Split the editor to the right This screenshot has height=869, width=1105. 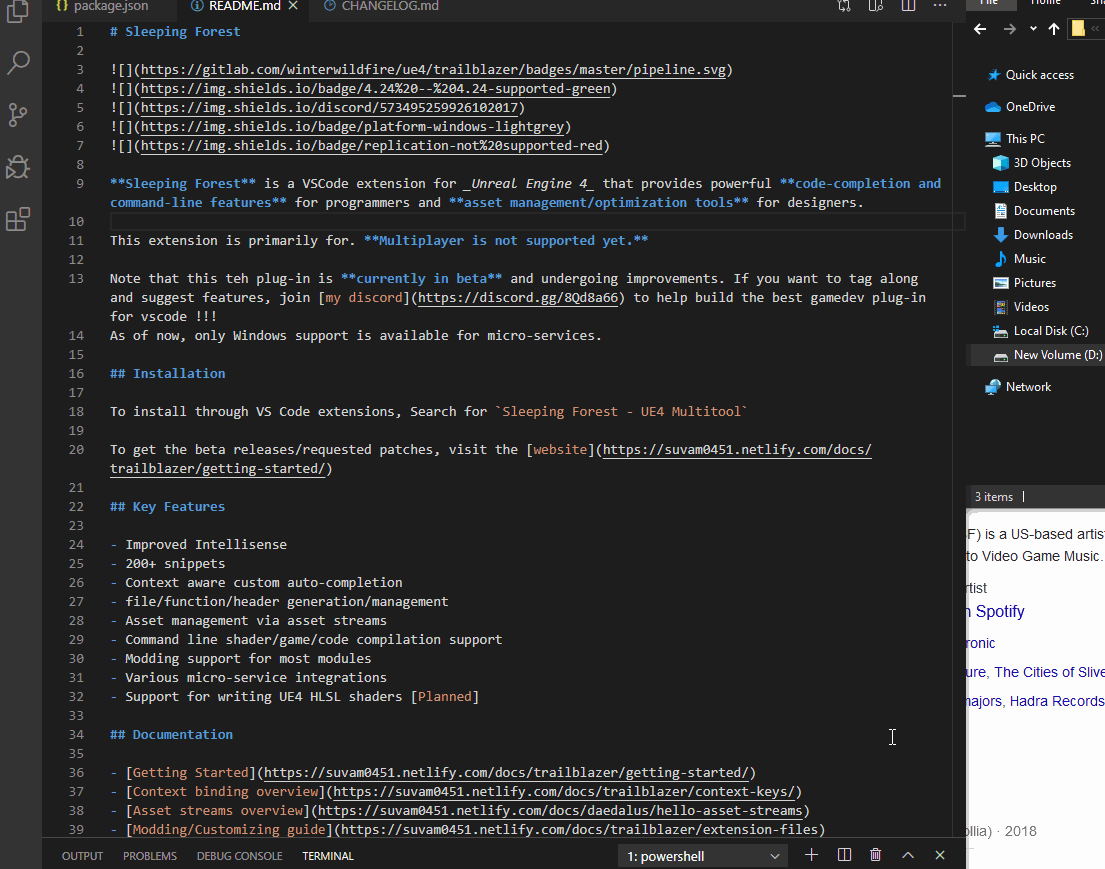tap(908, 6)
